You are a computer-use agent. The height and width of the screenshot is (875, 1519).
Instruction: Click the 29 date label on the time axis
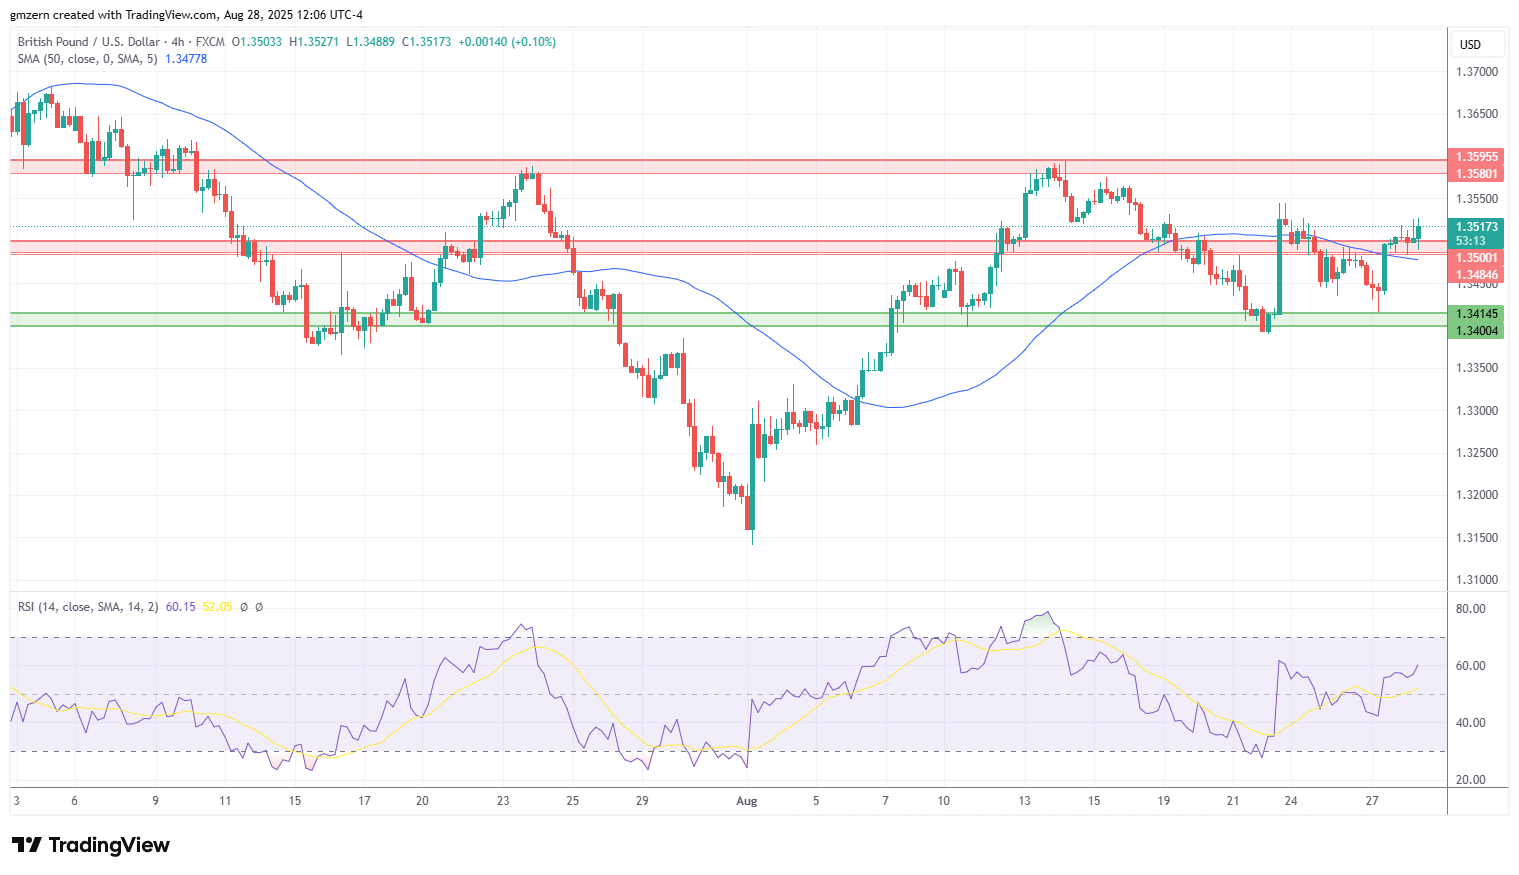point(642,801)
